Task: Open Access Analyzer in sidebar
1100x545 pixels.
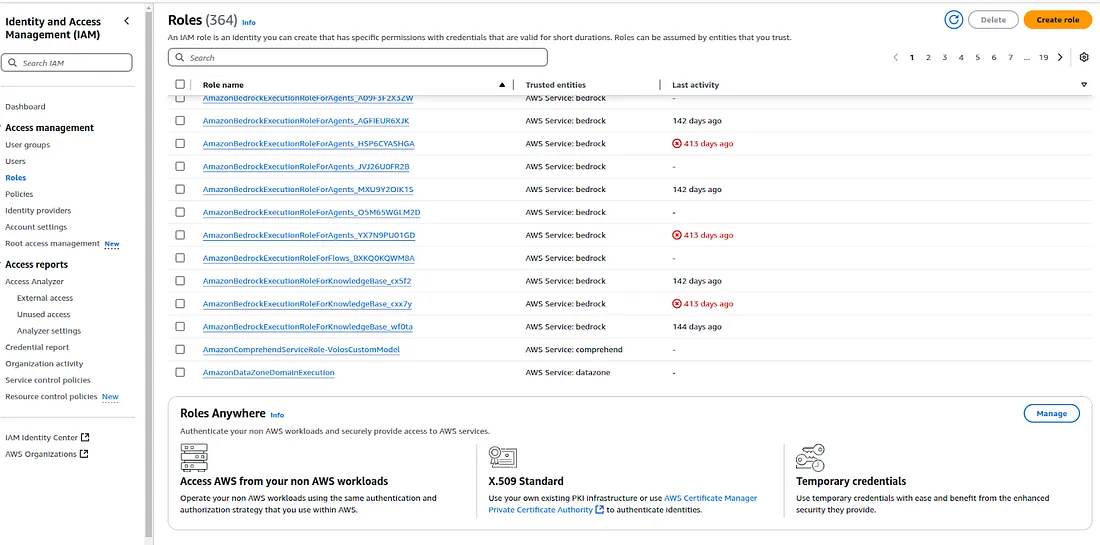Action: click(34, 281)
